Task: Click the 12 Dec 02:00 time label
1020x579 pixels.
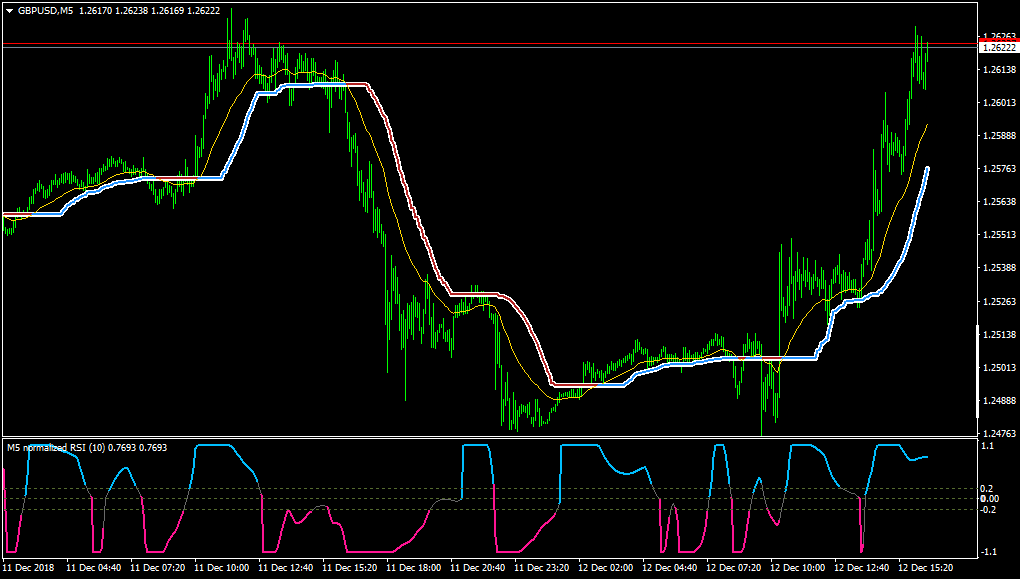Action: (606, 568)
